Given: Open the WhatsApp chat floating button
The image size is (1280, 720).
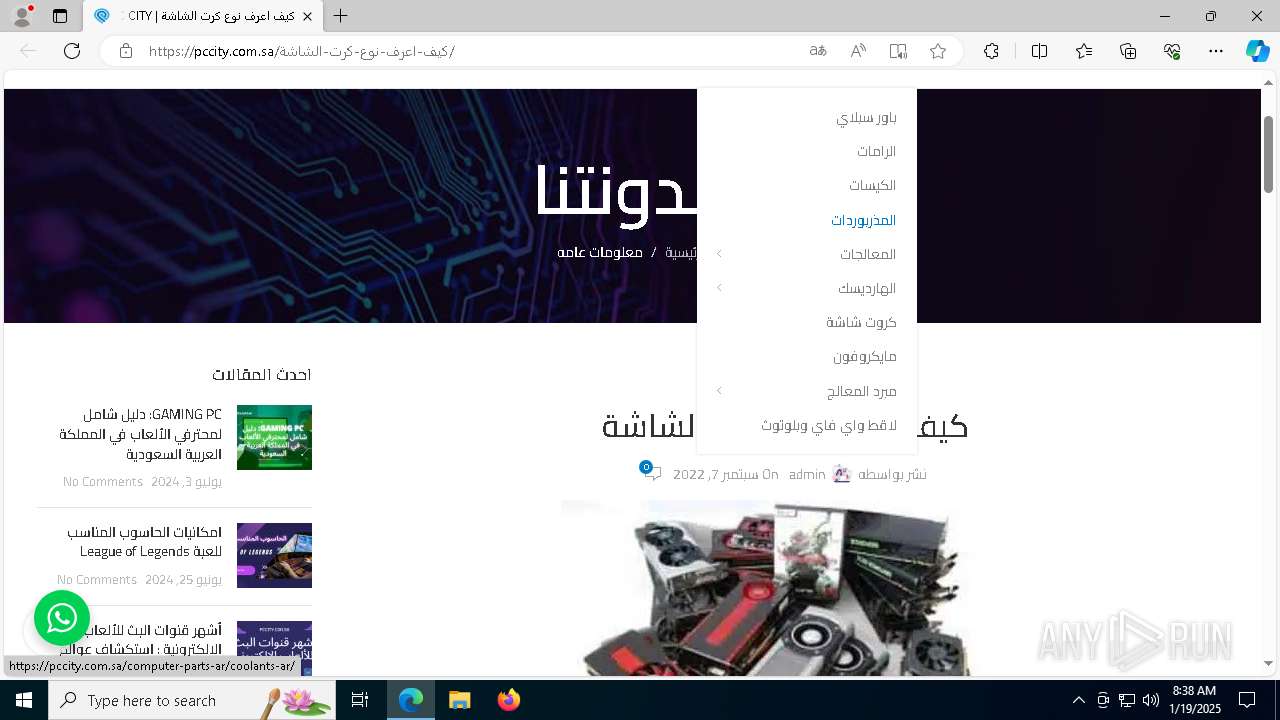Looking at the screenshot, I should click(x=62, y=618).
